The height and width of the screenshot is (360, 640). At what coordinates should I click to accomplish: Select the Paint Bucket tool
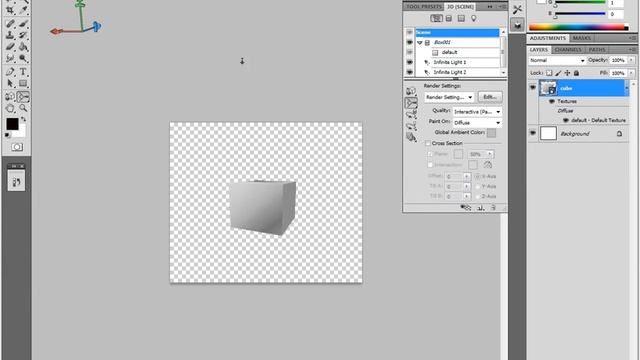[23, 47]
